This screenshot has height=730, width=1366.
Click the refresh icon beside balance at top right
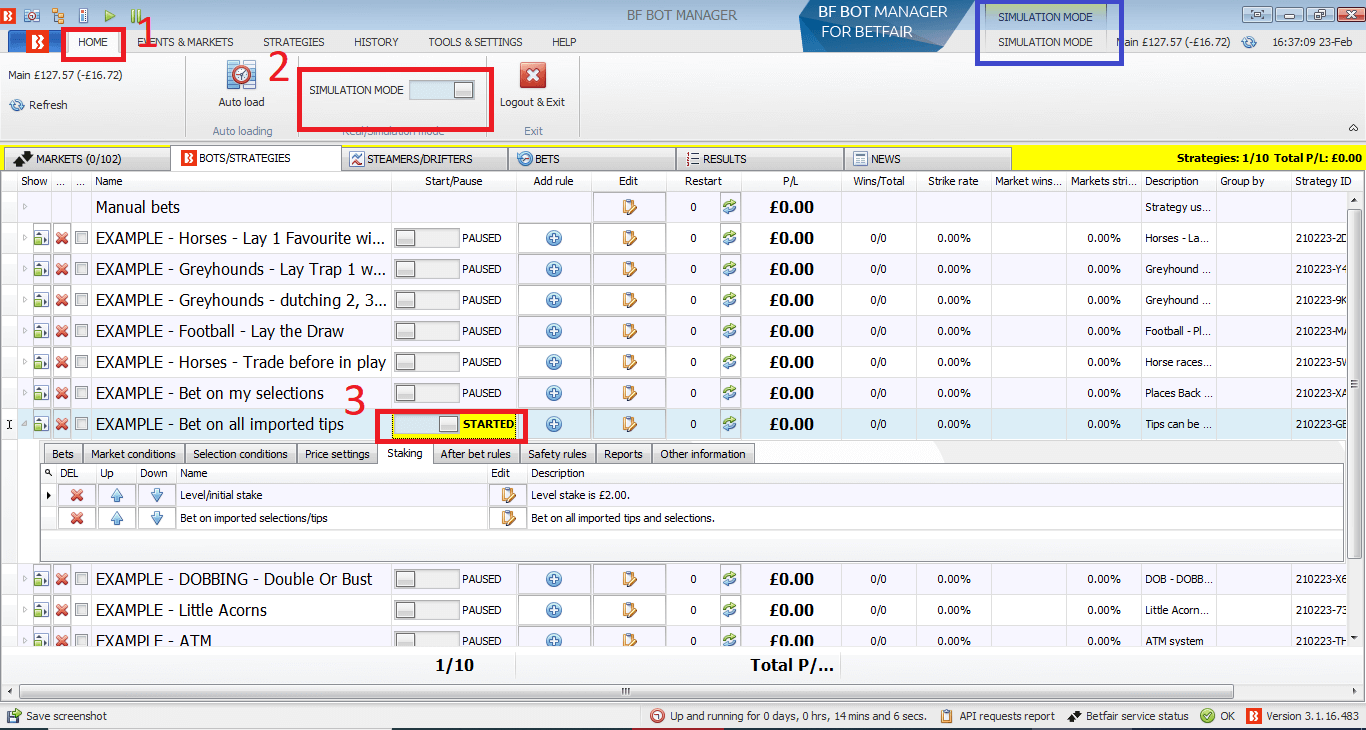pyautogui.click(x=1248, y=42)
